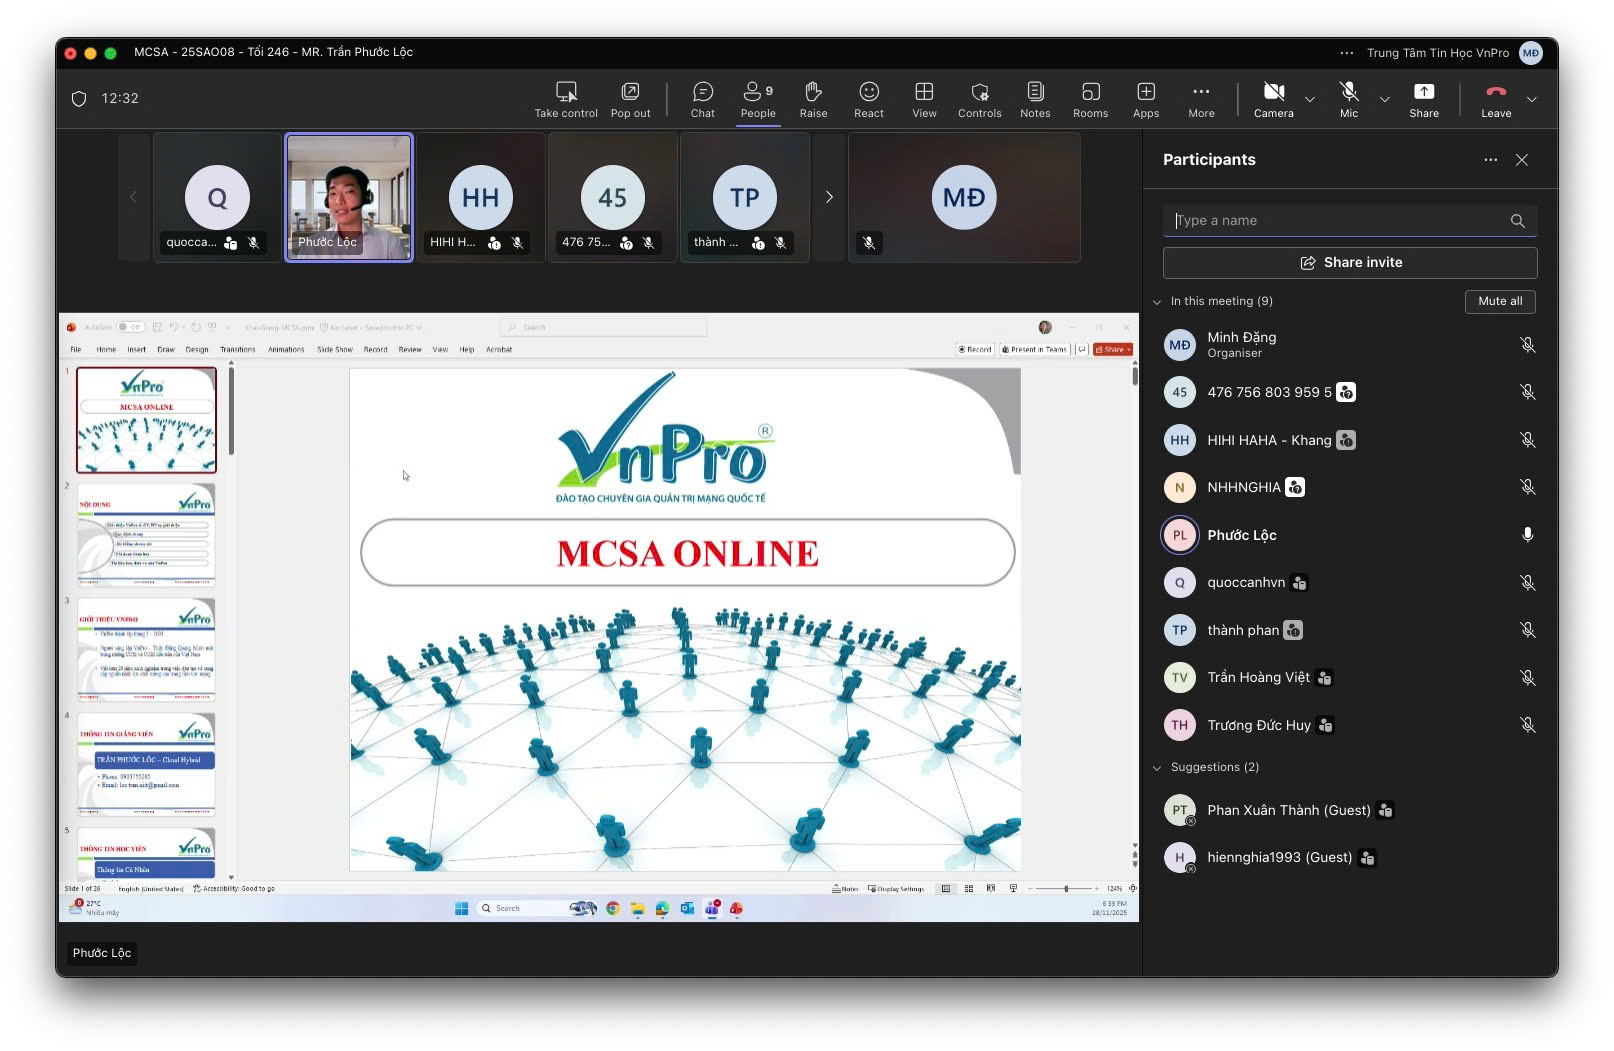Click the Windows Start button in the shared taskbar
The image size is (1614, 1051).
point(461,909)
